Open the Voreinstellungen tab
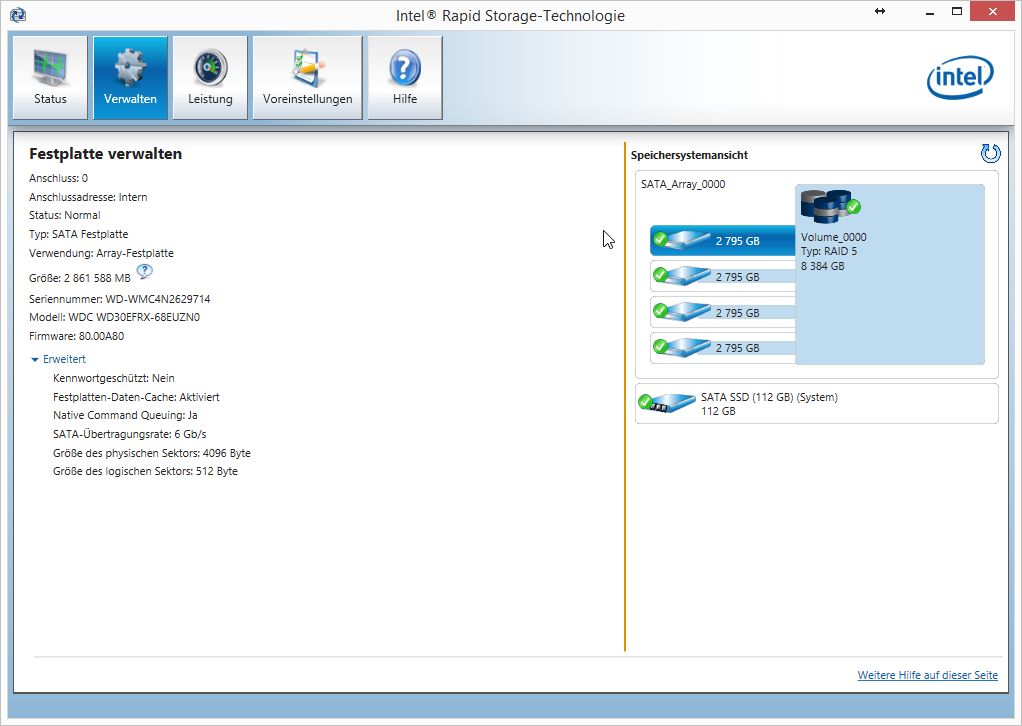 (x=308, y=78)
